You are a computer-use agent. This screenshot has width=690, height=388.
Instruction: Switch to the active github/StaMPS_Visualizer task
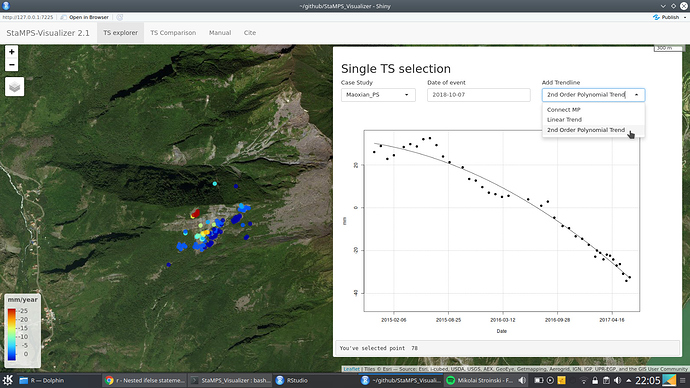(x=401, y=381)
